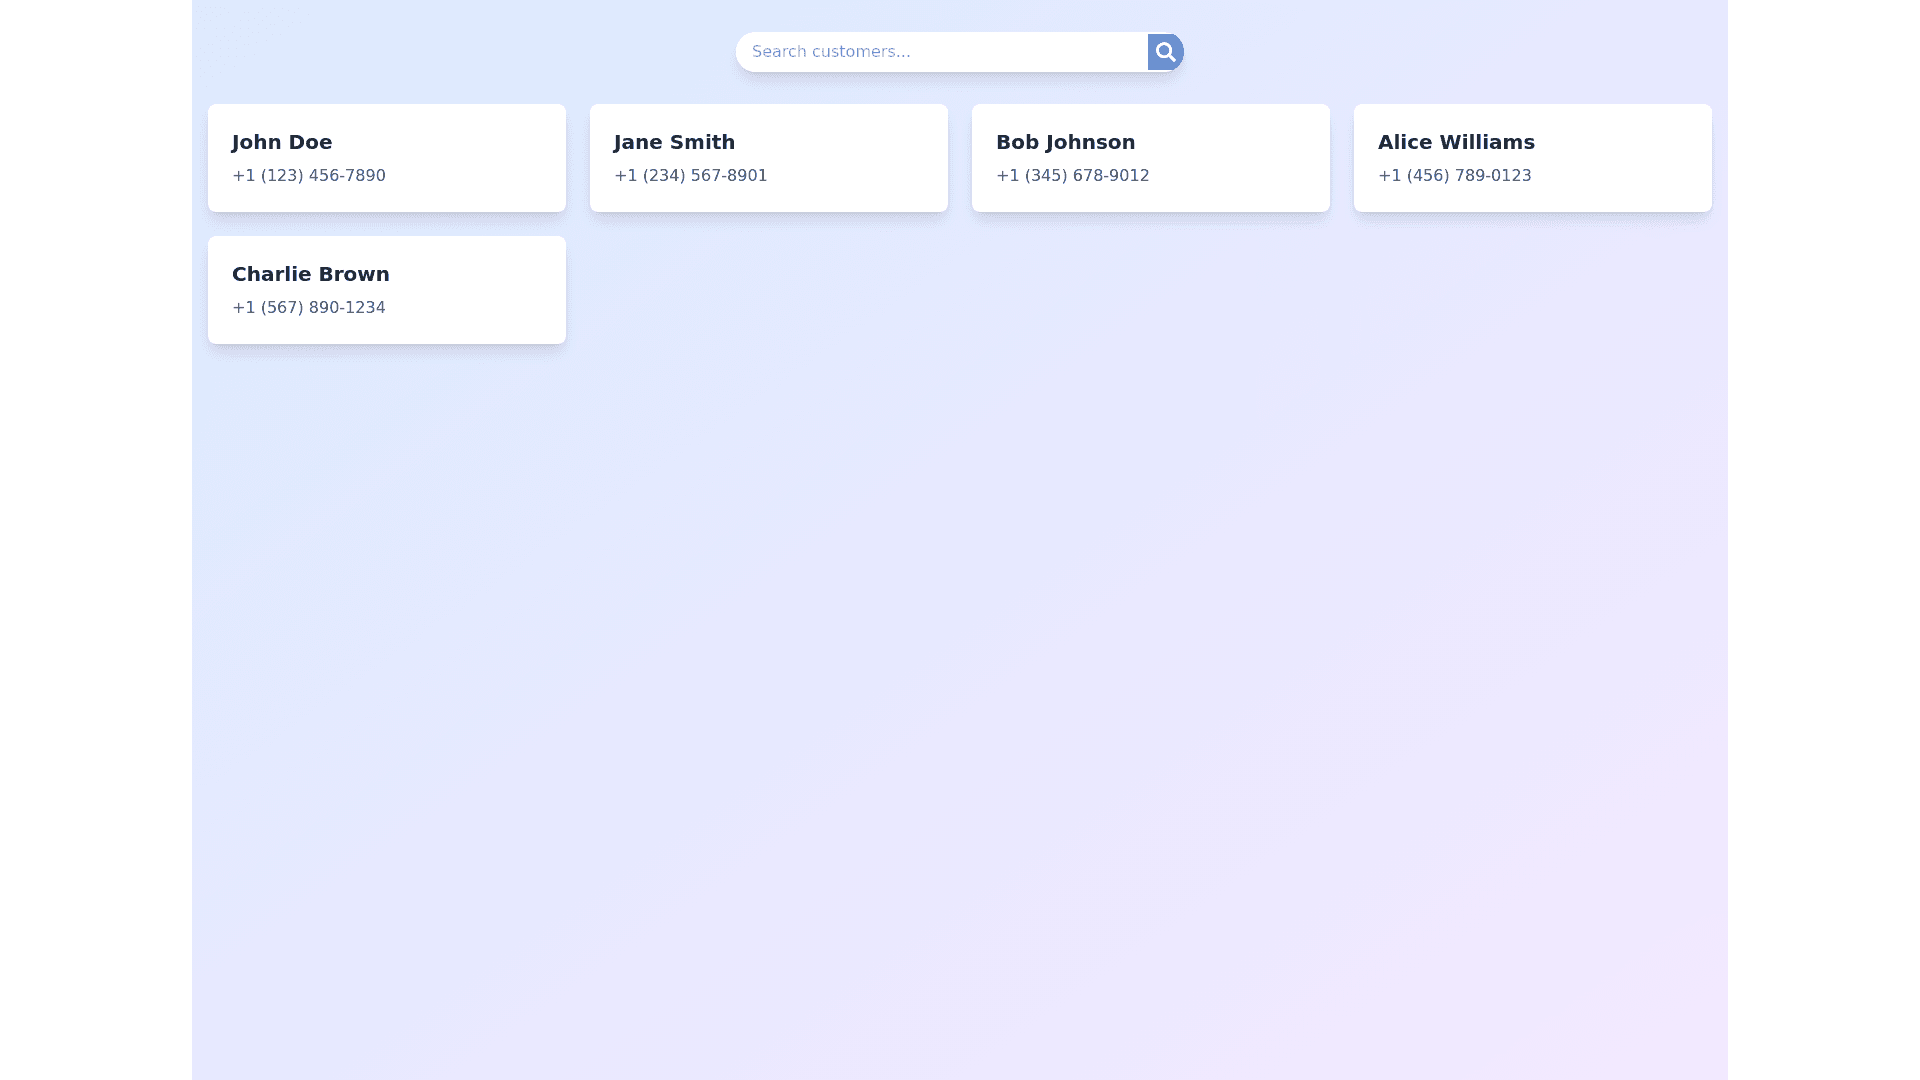
Task: Click the Charlie Brown name heading
Action: pyautogui.click(x=310, y=274)
